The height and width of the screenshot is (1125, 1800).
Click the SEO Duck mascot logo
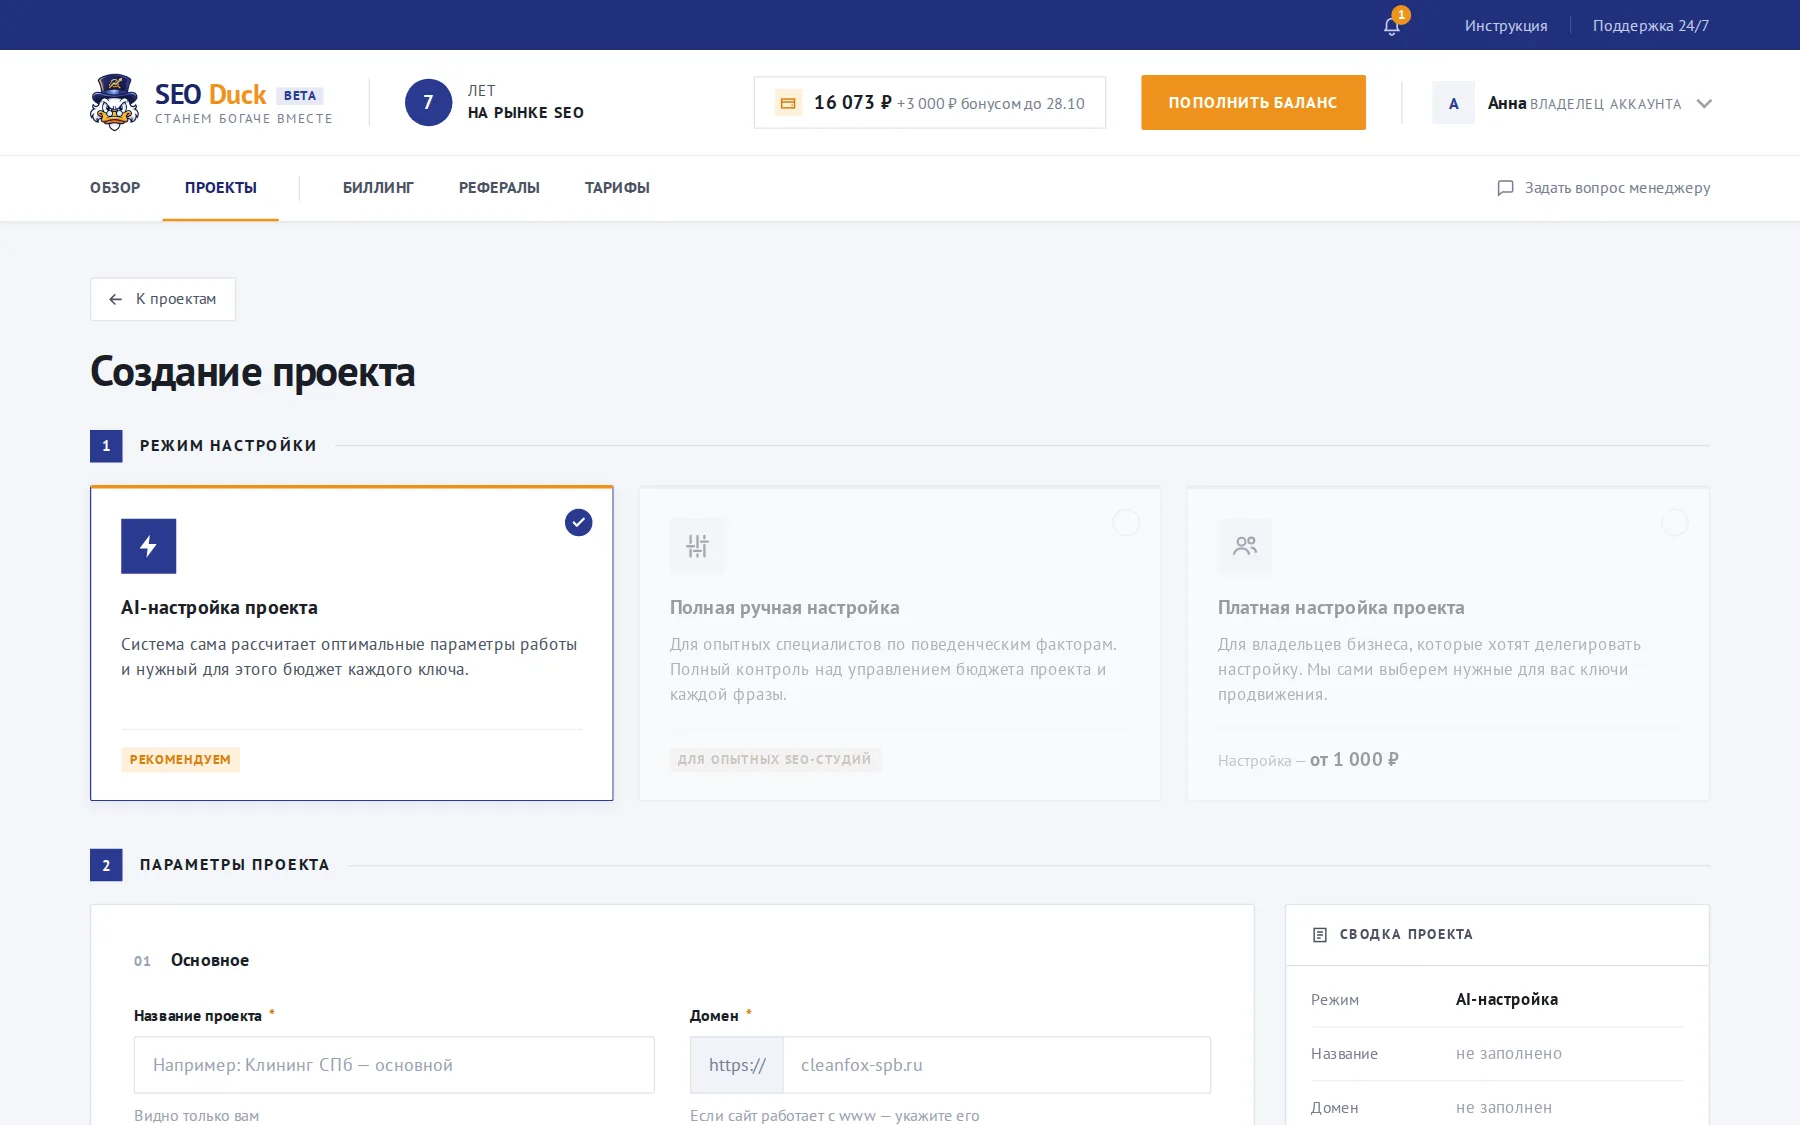[115, 102]
